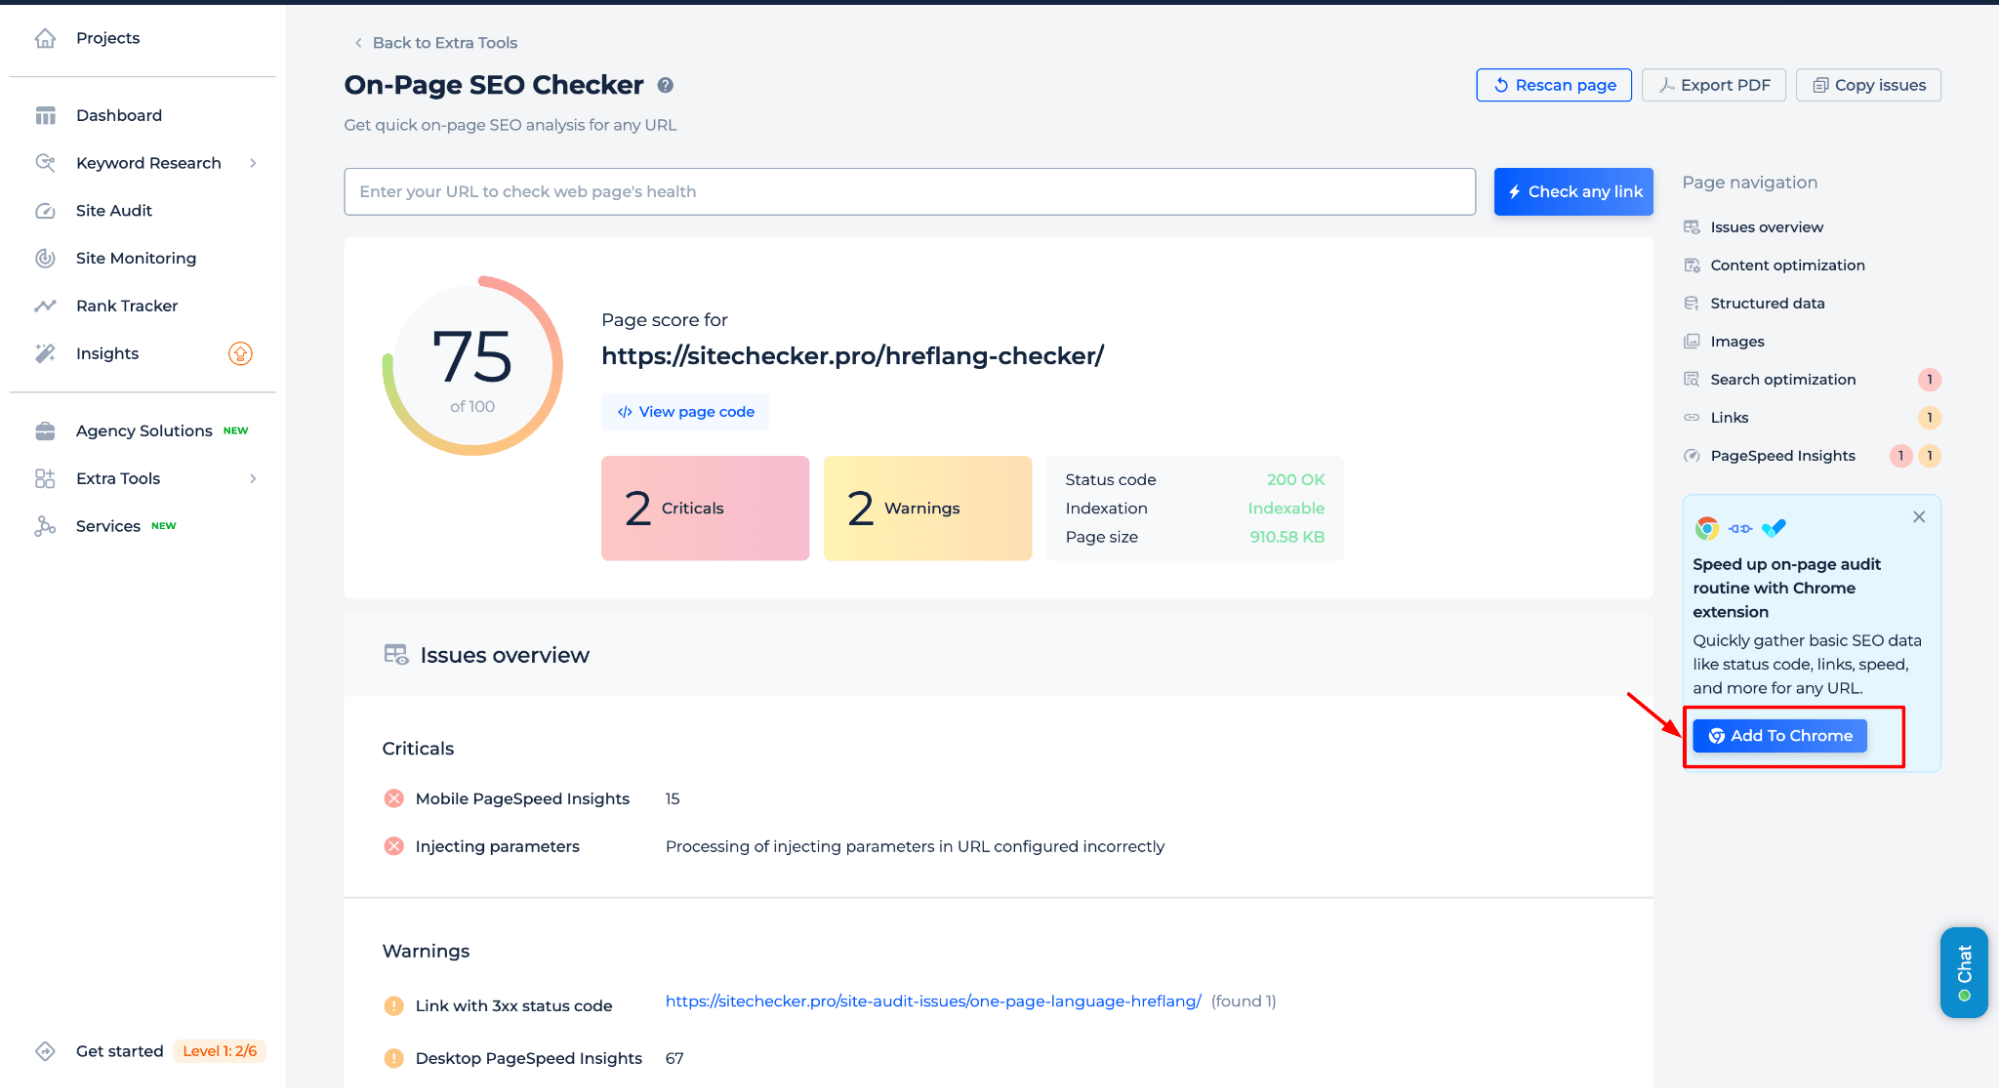Expand the Keyword Research submenu chevron
Viewport: 1999px width, 1089px height.
pos(253,163)
